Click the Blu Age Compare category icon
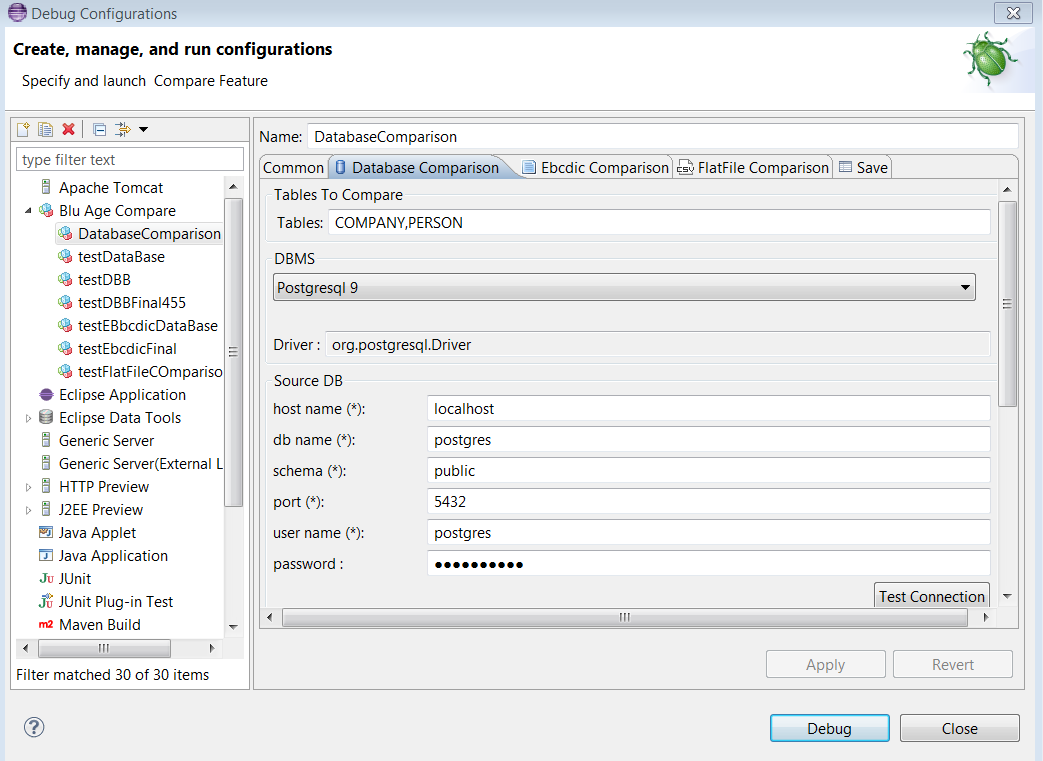 click(46, 211)
